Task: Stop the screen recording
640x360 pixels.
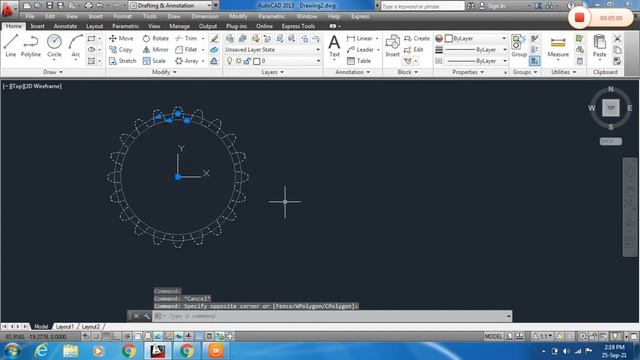Action: click(x=580, y=18)
